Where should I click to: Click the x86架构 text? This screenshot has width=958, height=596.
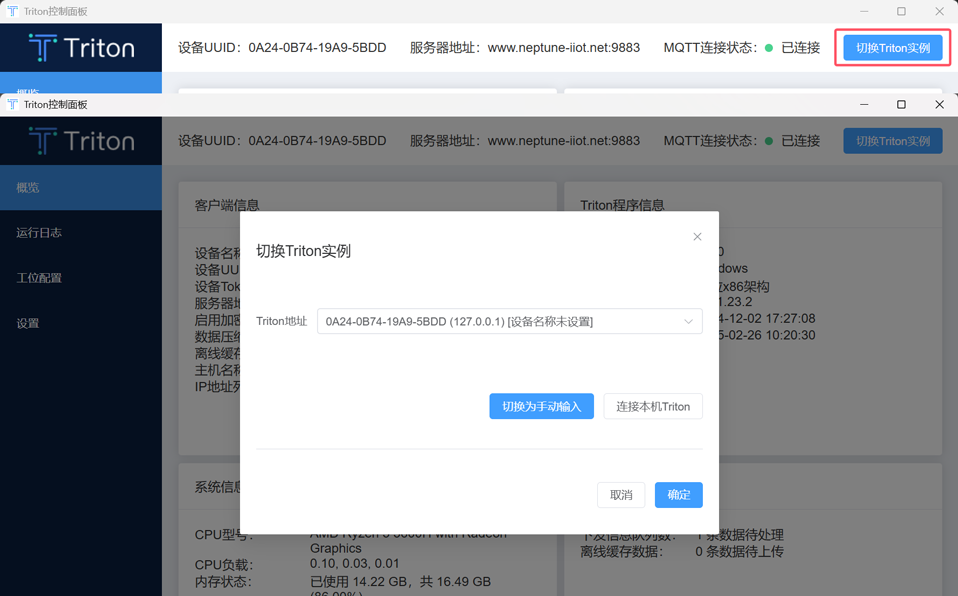[x=744, y=286]
